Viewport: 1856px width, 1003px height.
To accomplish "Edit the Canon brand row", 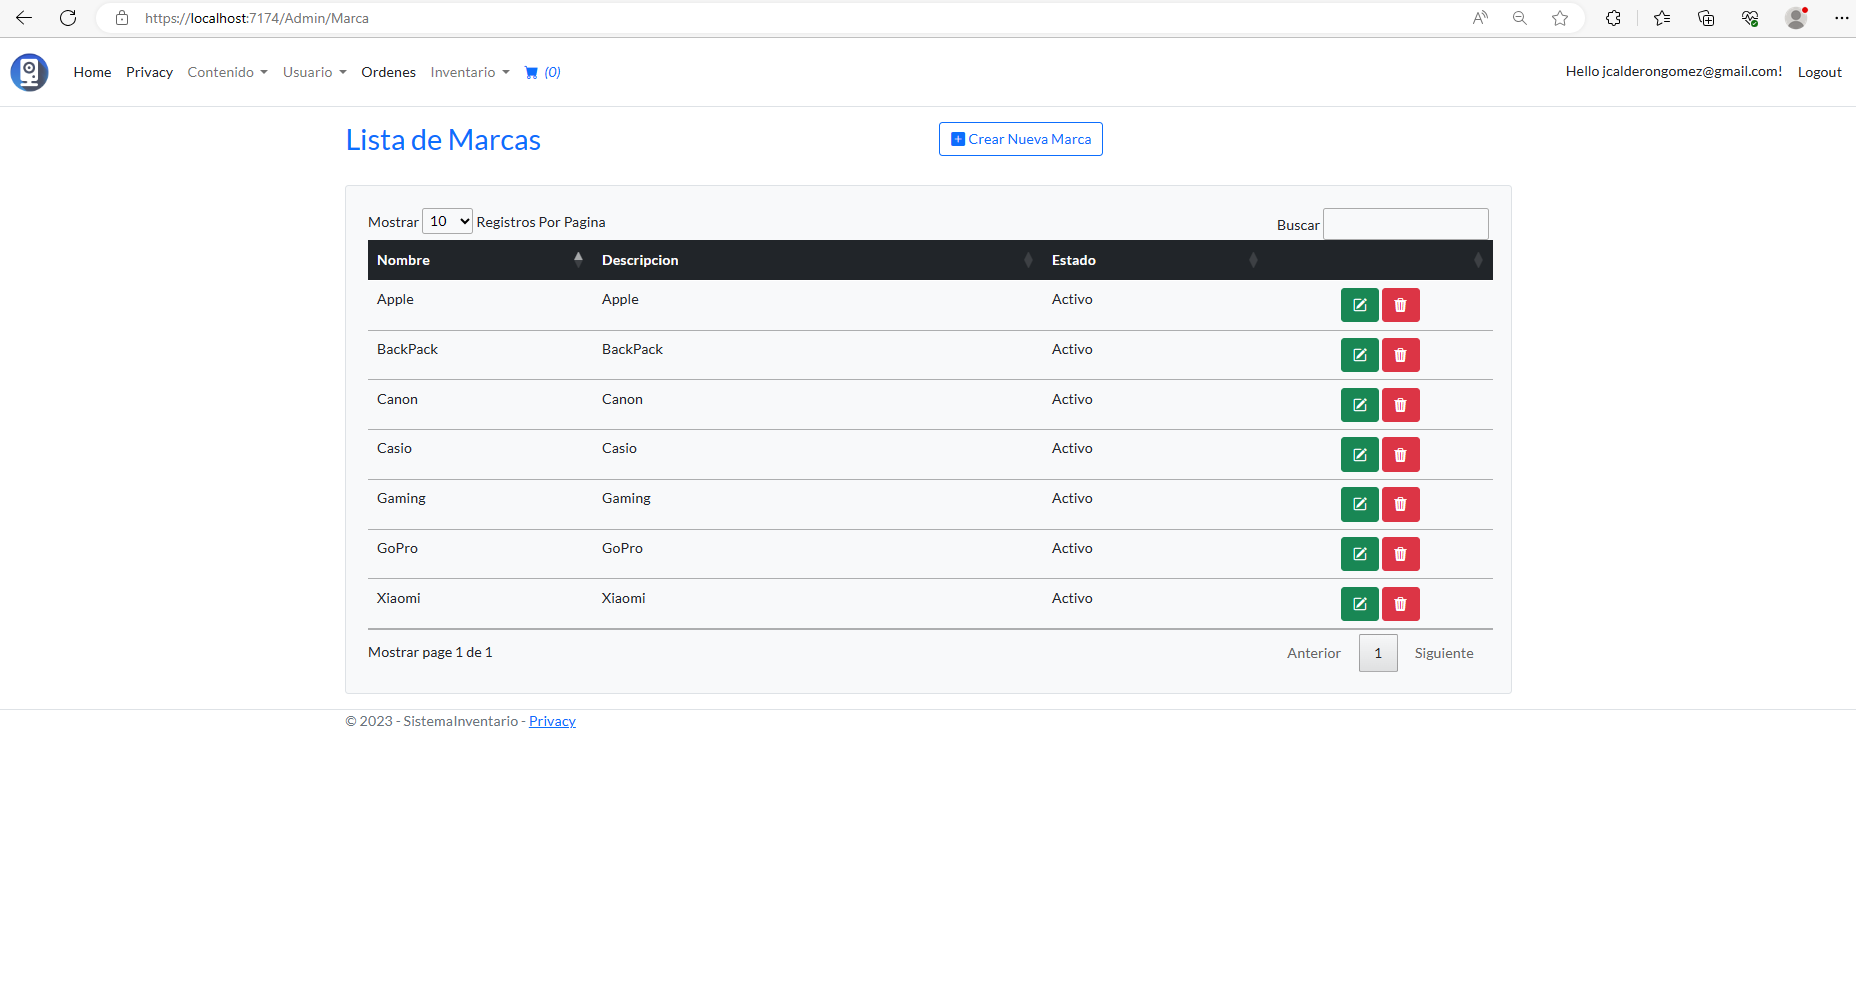I will [x=1359, y=405].
